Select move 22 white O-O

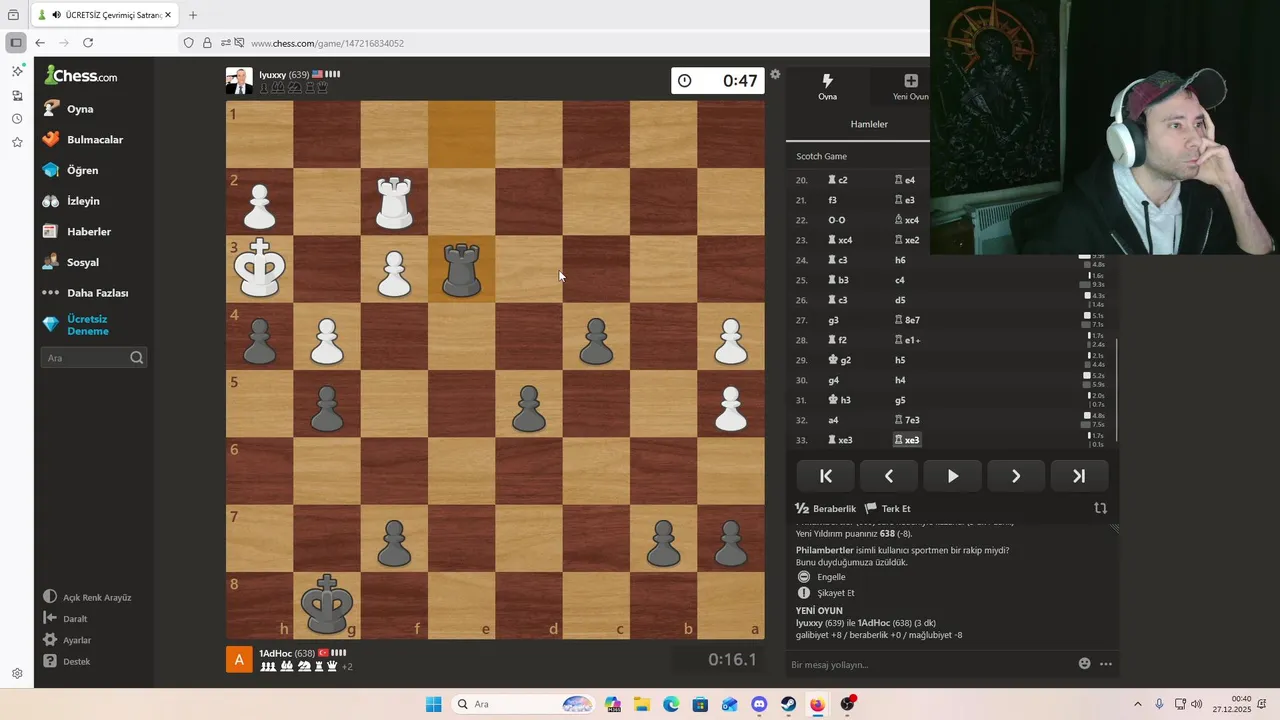(837, 220)
